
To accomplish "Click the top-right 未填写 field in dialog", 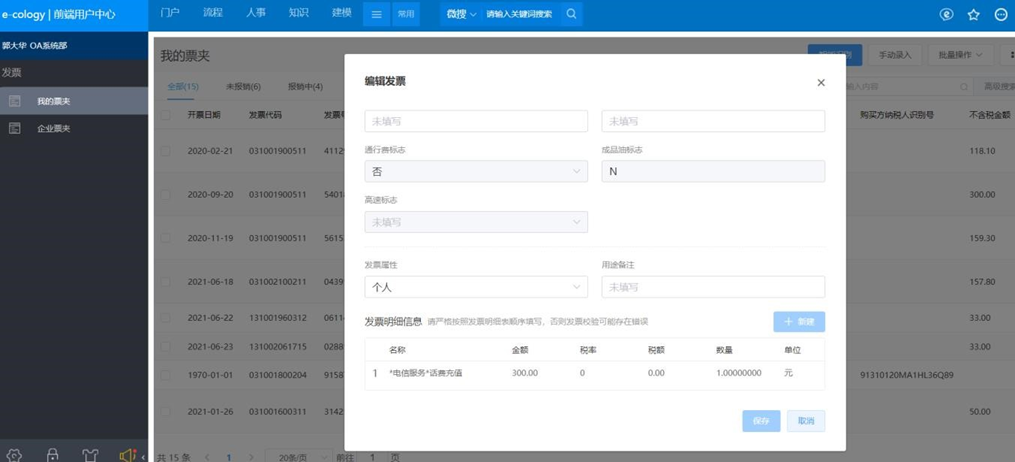I will tap(713, 121).
